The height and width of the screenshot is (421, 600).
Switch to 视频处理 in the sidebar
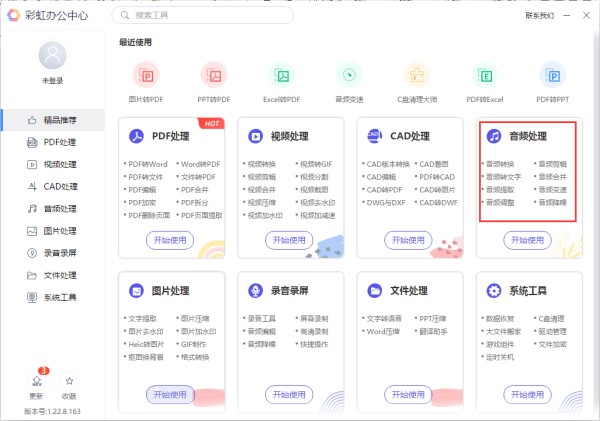coord(52,165)
